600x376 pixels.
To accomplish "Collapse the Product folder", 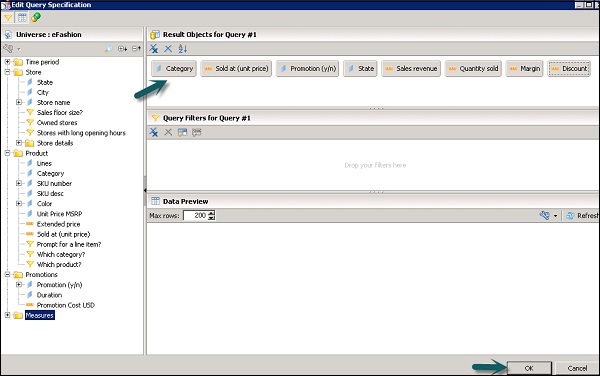I will (x=7, y=153).
